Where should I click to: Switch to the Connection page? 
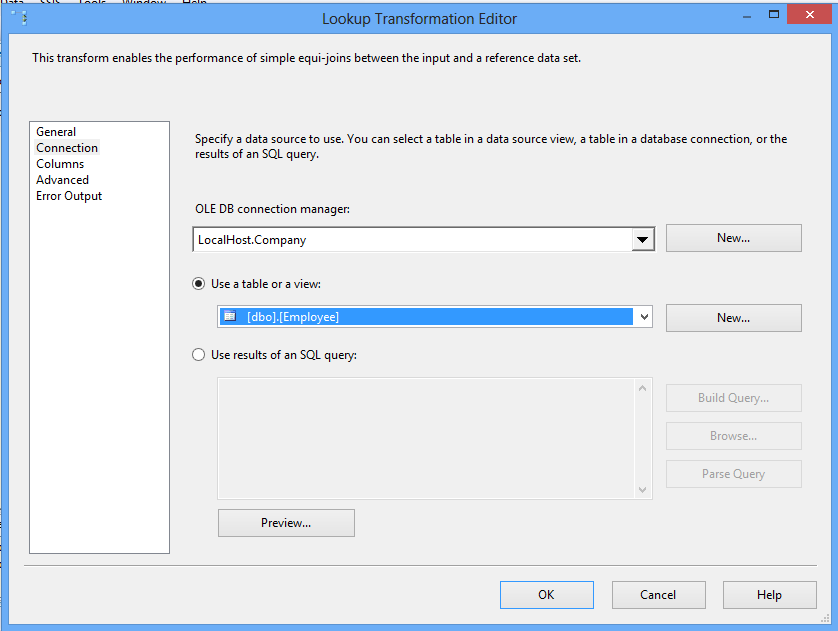point(67,147)
